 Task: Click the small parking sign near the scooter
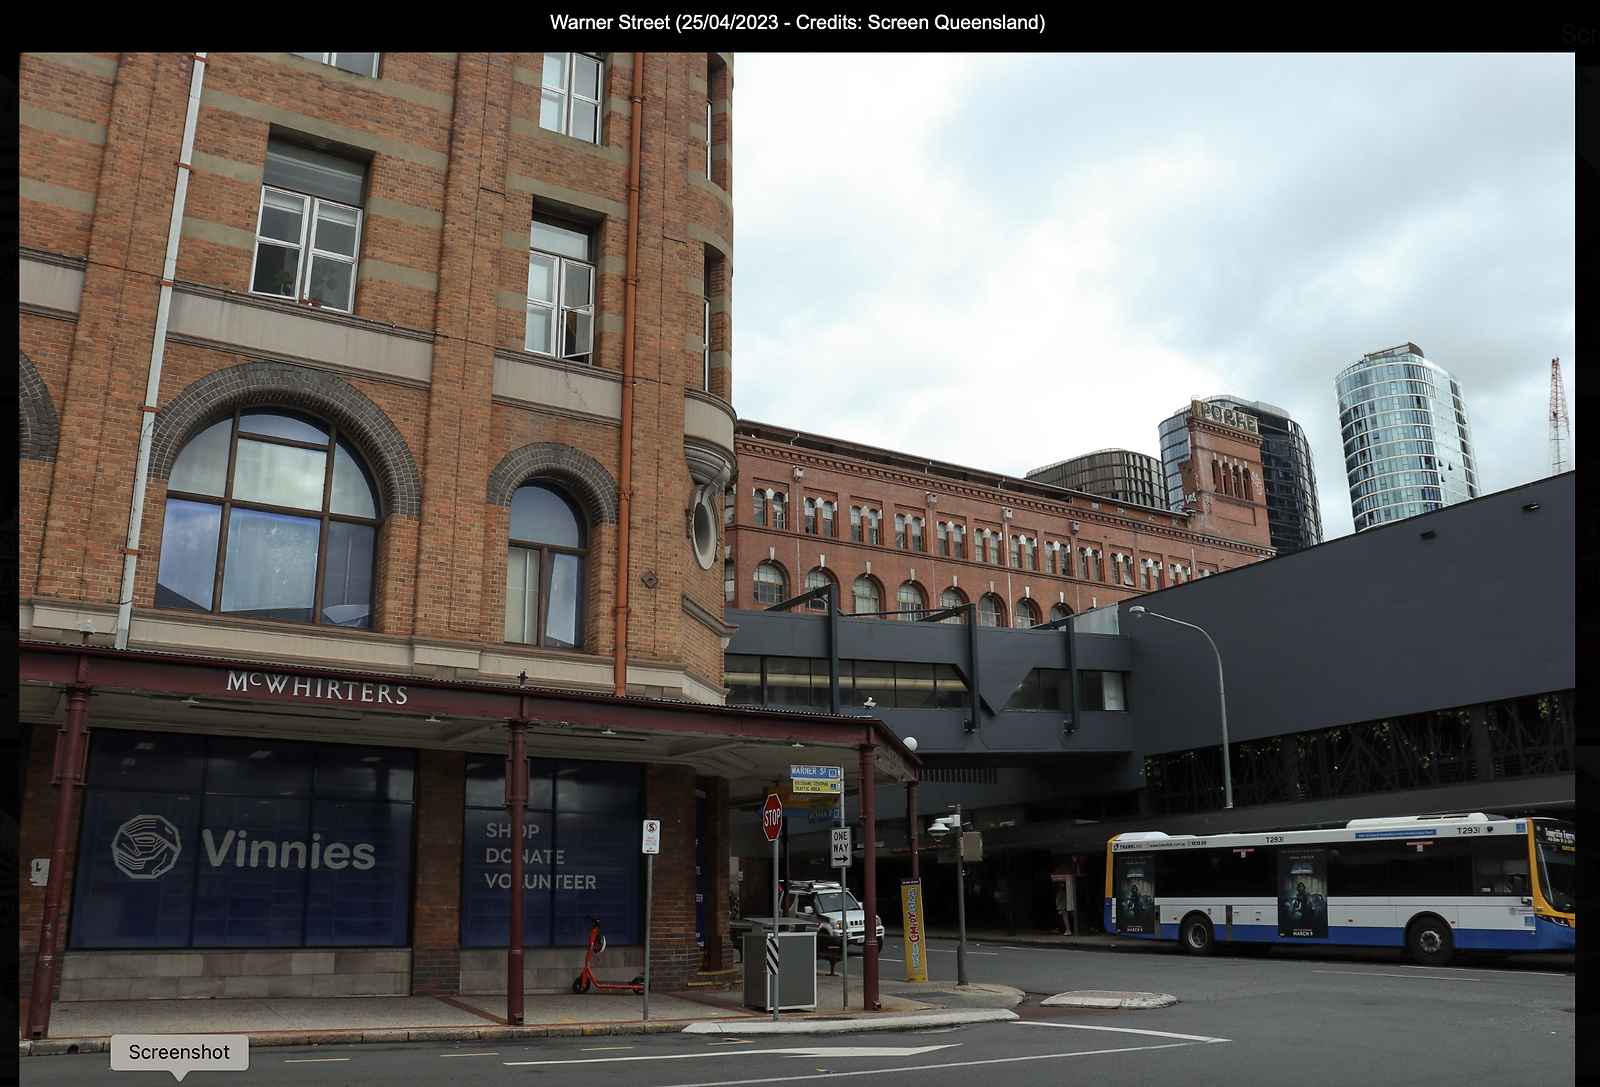(x=650, y=837)
